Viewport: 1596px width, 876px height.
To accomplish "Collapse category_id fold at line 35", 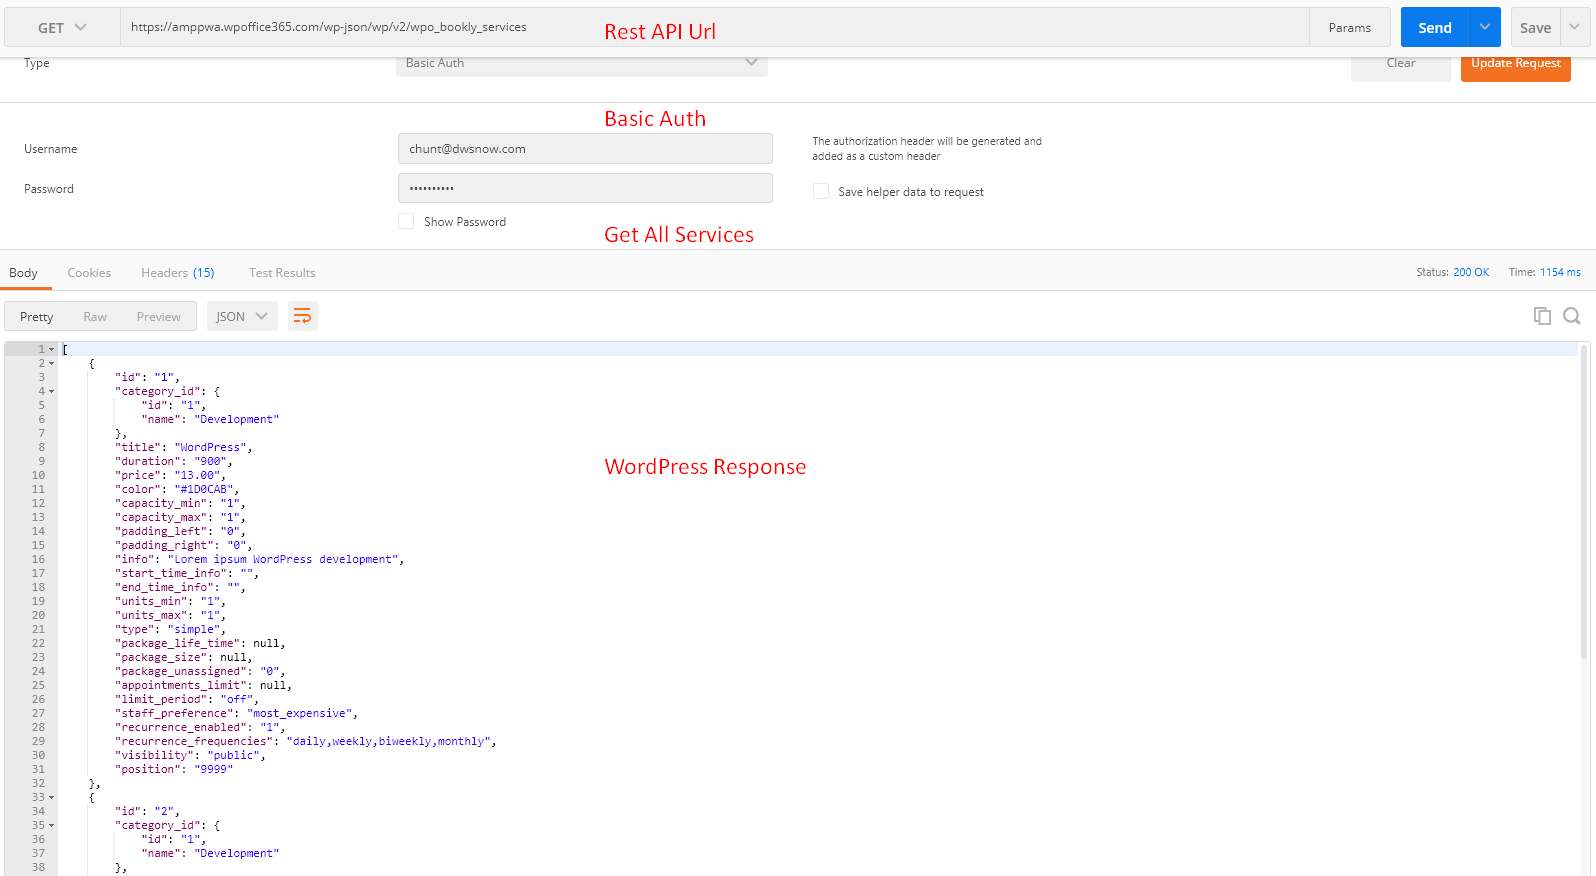I will coord(51,825).
